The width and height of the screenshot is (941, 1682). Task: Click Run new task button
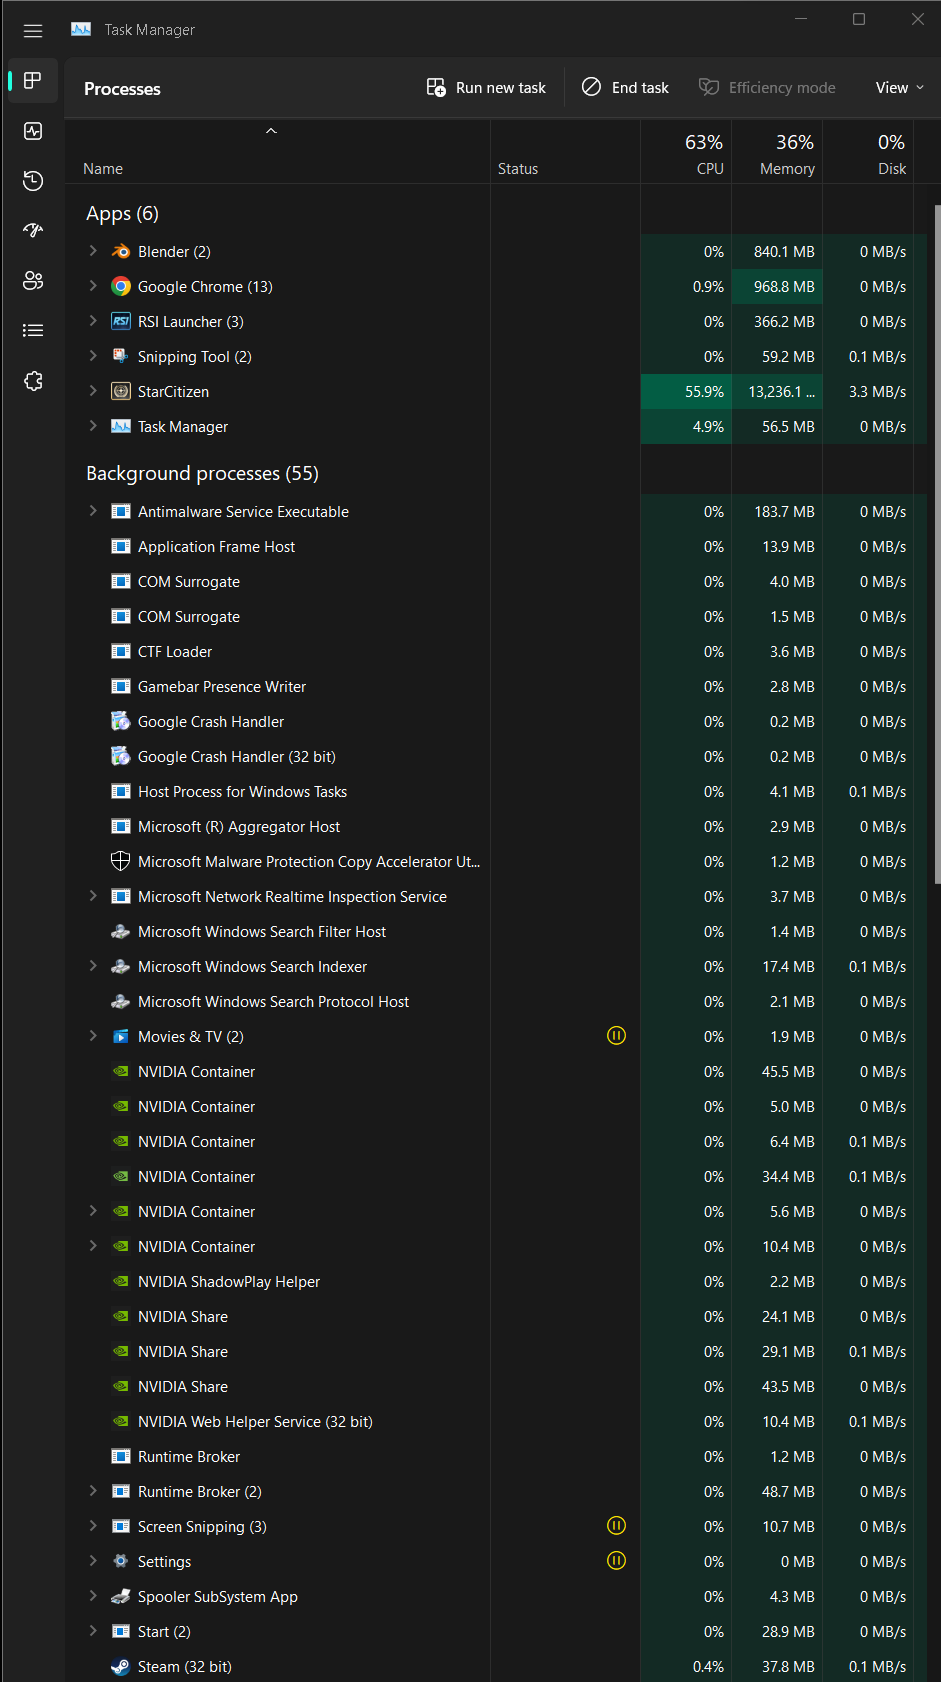point(486,88)
